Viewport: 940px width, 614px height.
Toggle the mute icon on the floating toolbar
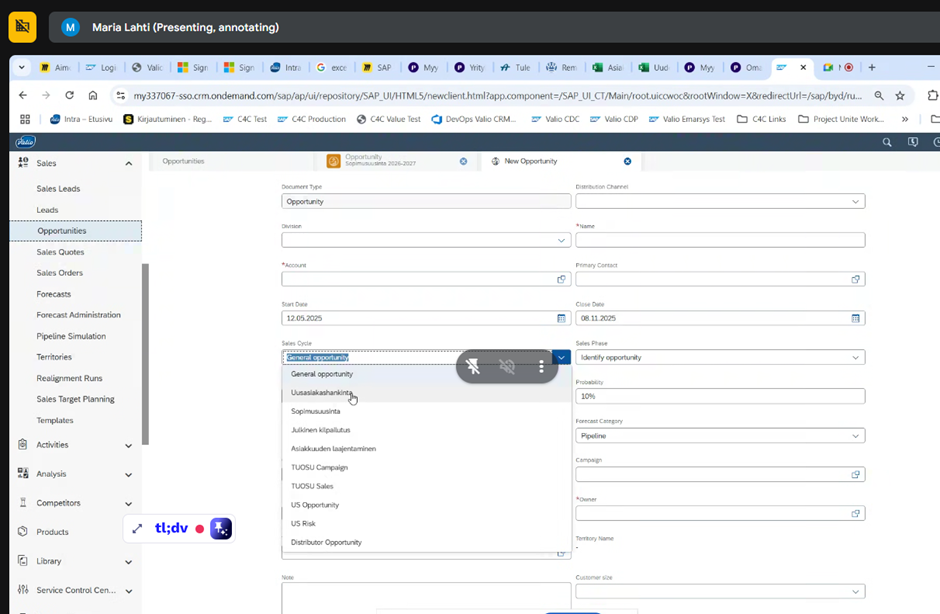tap(507, 367)
